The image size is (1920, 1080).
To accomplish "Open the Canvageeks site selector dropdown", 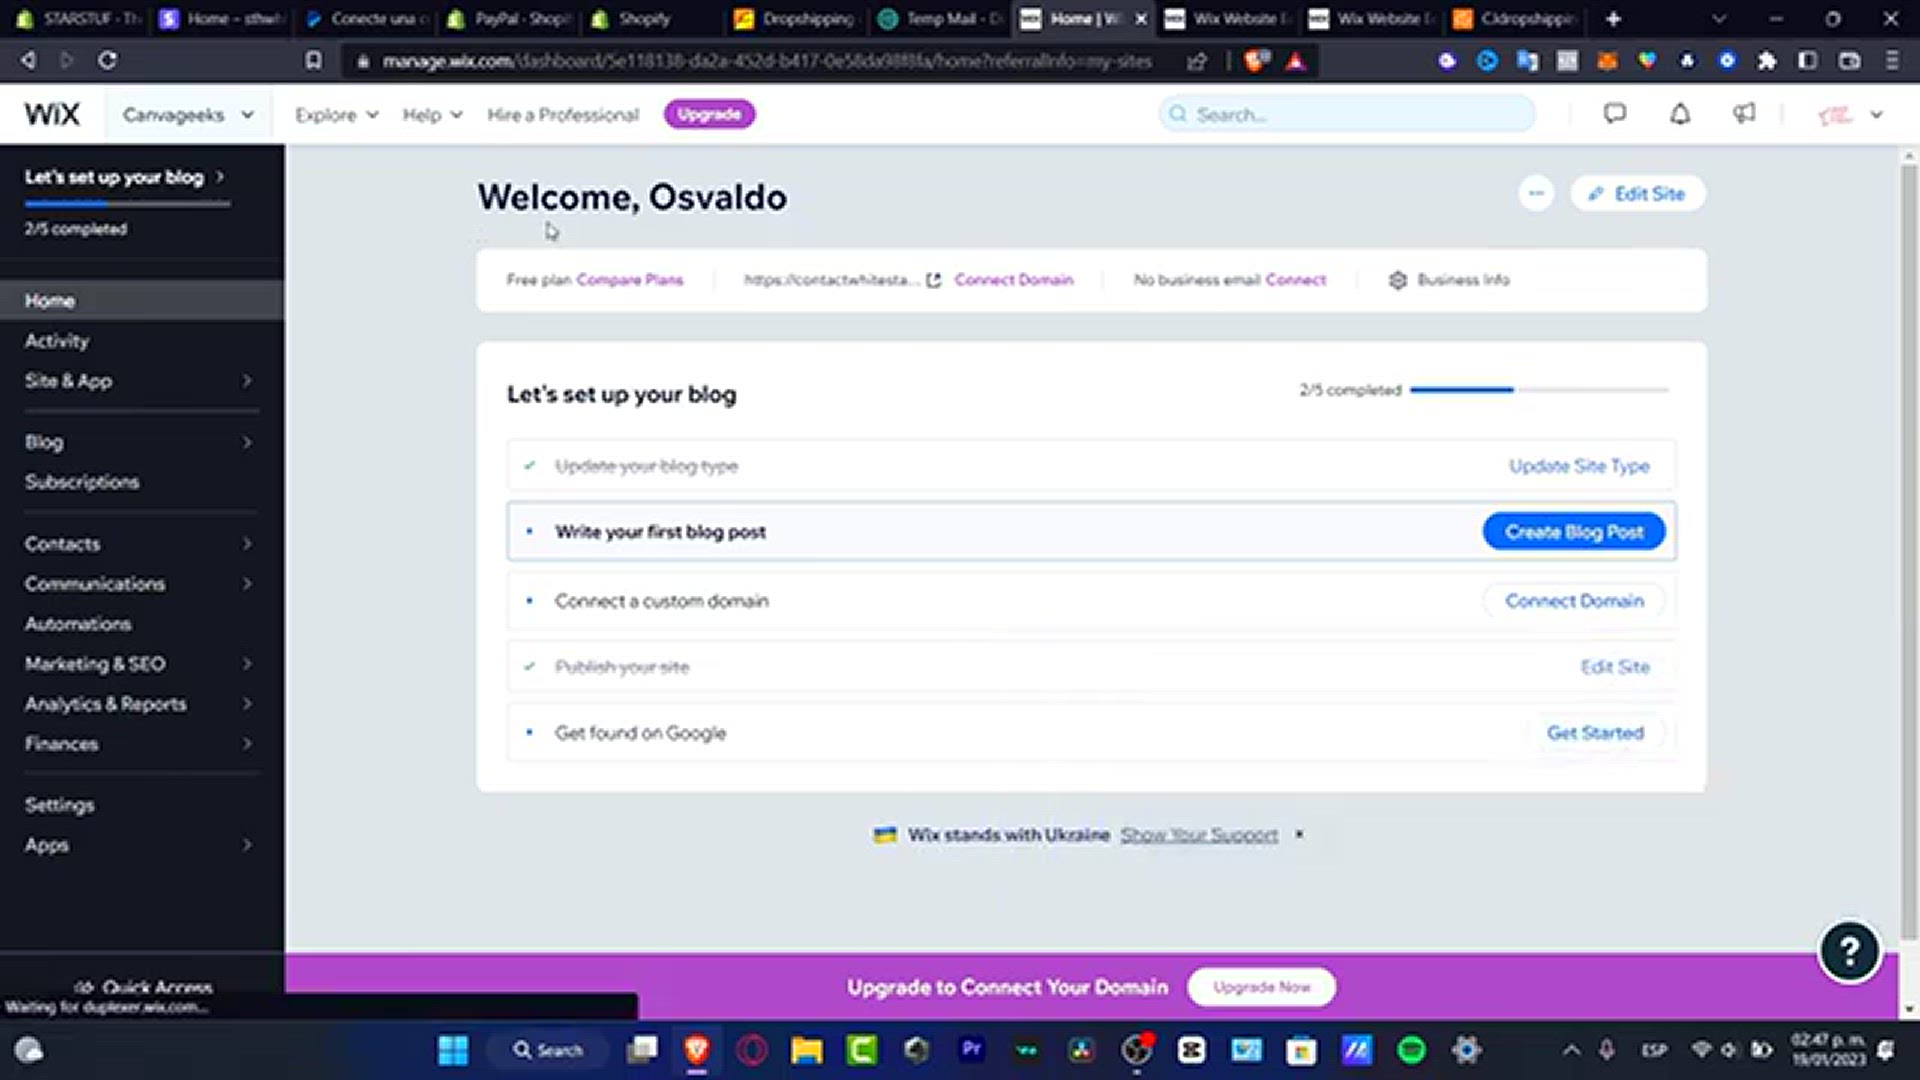I will [187, 115].
